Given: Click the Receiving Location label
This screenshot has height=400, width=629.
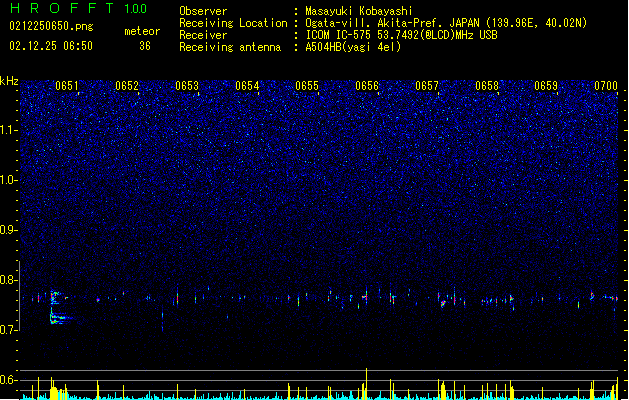Looking at the screenshot, I should pos(233,23).
